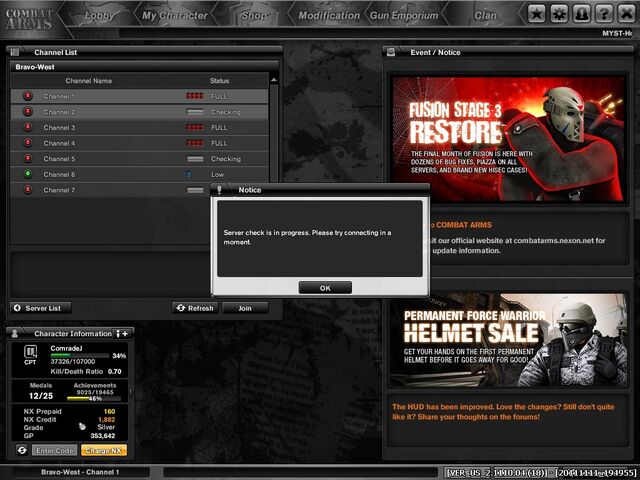
Task: Select the Channel 7 row name
Action: 59,190
